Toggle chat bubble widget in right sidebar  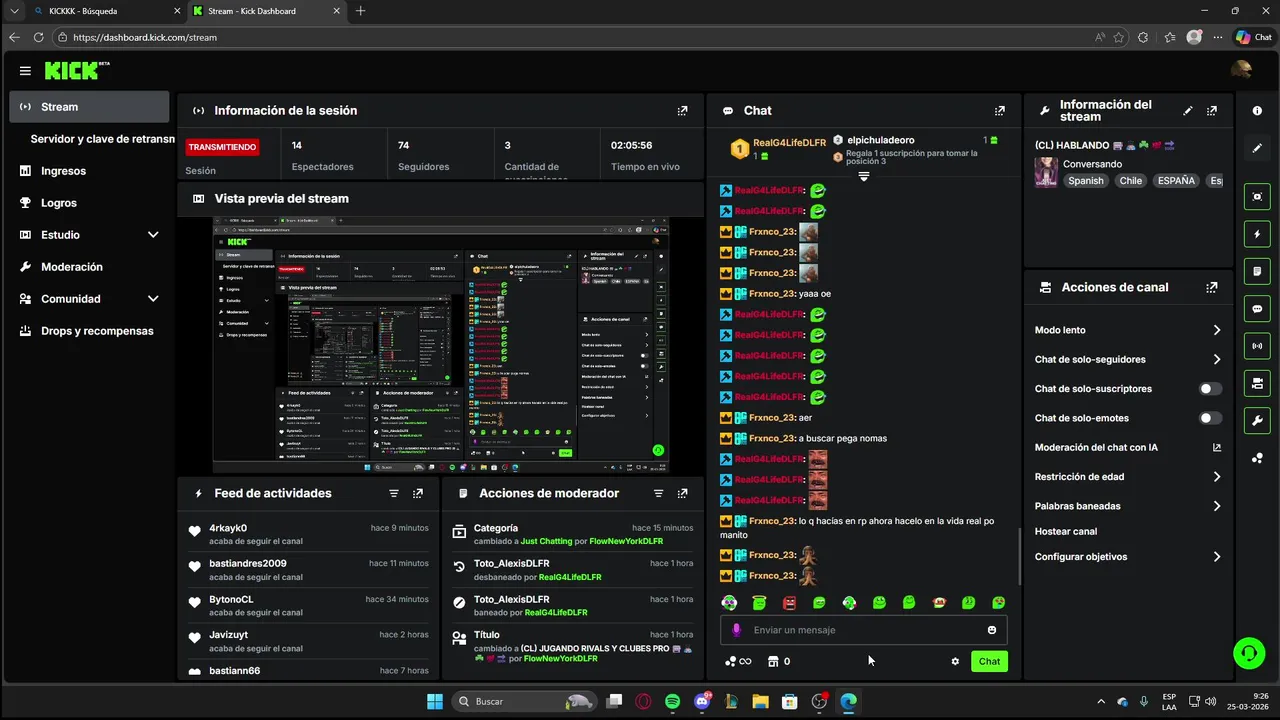(x=1257, y=309)
